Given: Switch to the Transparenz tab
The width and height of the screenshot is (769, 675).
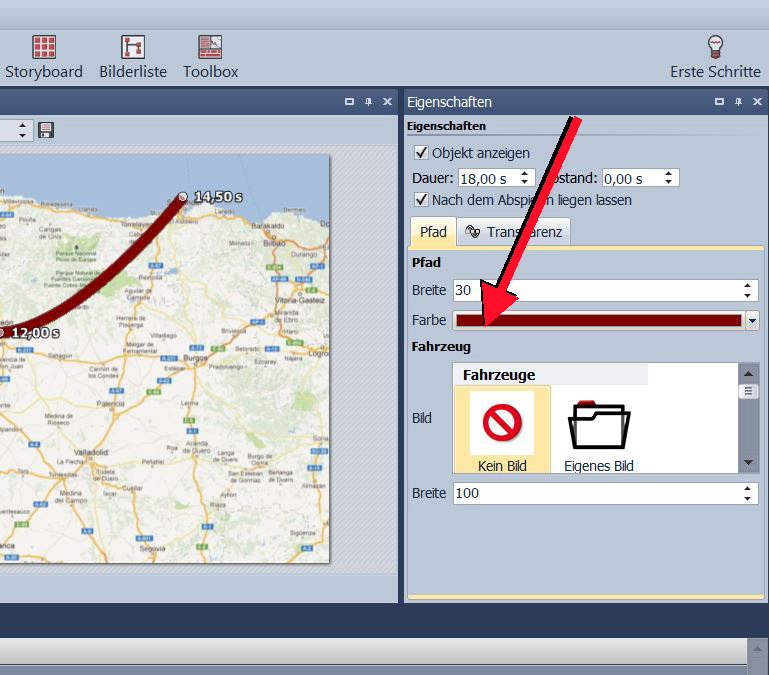Looking at the screenshot, I should (x=513, y=232).
